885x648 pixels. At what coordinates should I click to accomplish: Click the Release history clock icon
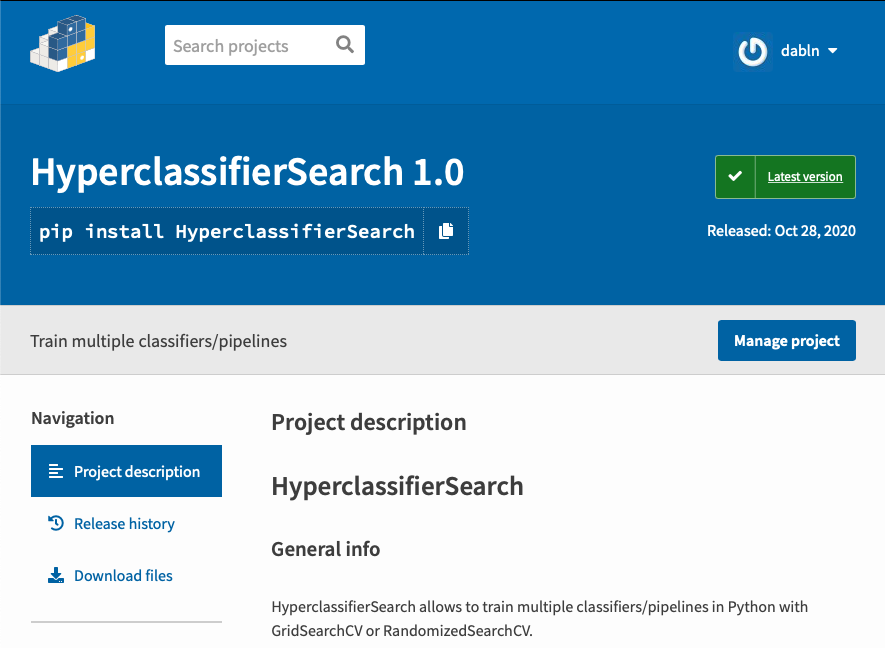pos(56,523)
